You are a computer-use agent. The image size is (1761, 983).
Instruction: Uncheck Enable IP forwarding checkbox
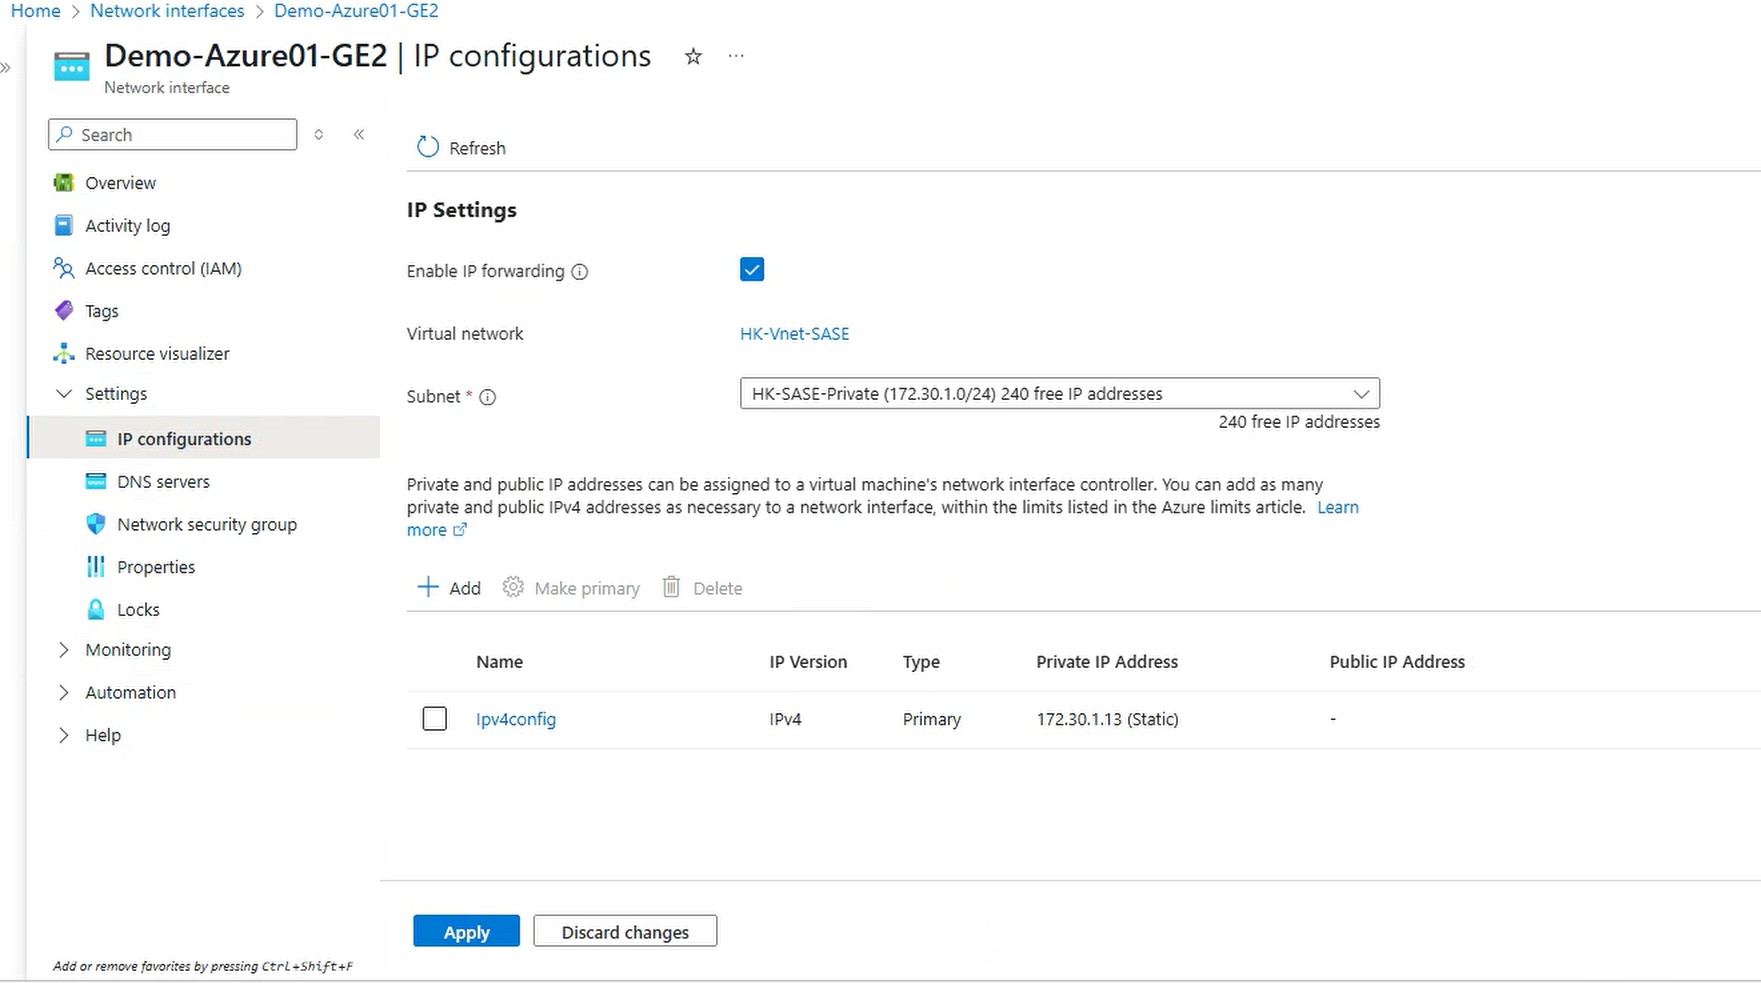[x=752, y=270]
